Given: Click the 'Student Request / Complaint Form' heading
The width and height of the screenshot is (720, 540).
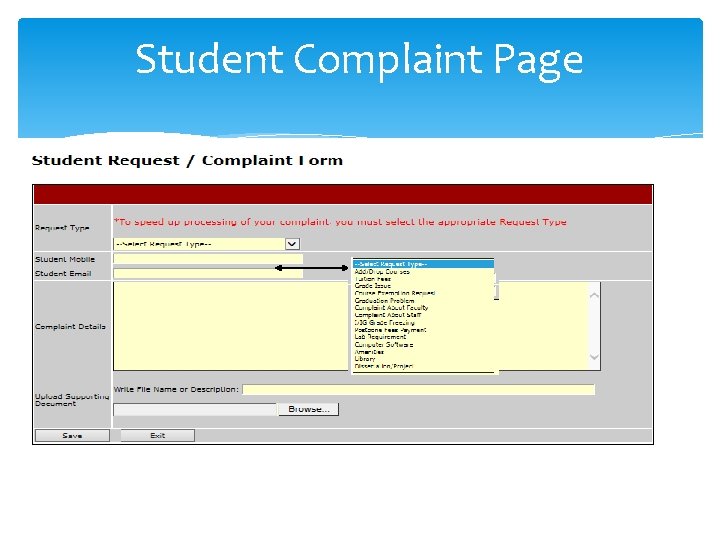Looking at the screenshot, I should pyautogui.click(x=187, y=160).
